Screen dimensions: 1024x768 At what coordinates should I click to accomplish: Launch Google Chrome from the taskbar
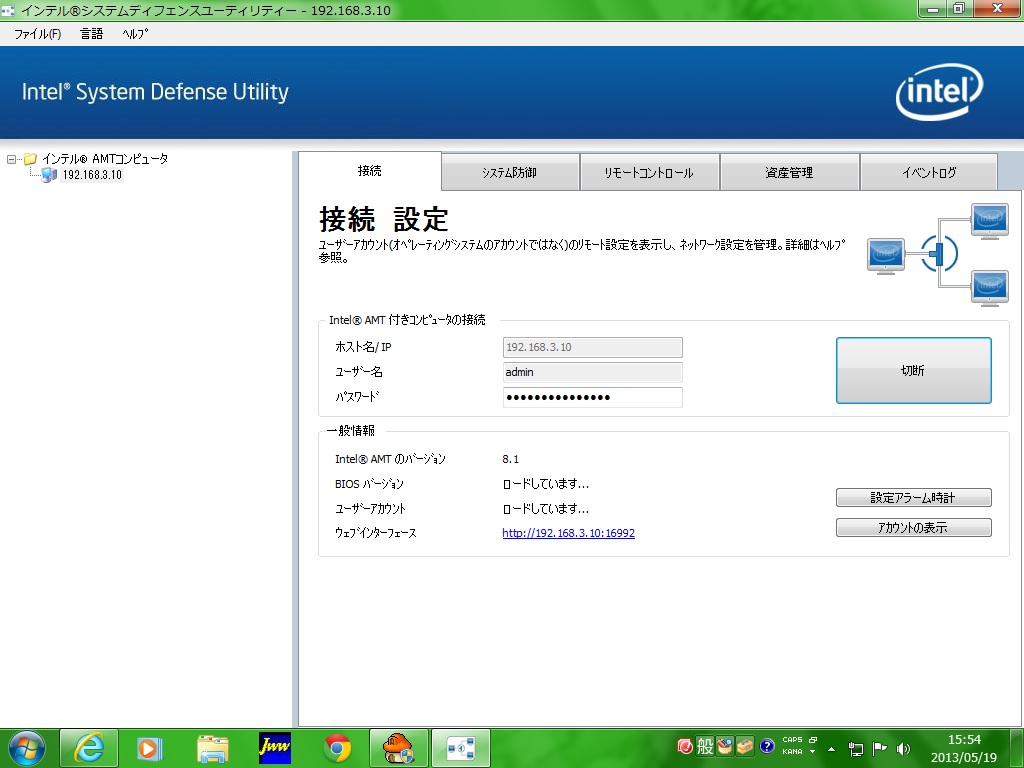pos(337,748)
